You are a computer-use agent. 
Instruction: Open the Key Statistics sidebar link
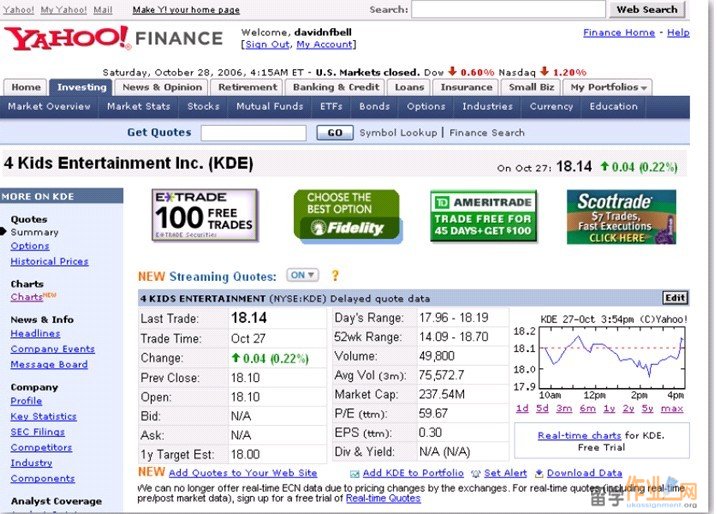click(43, 417)
